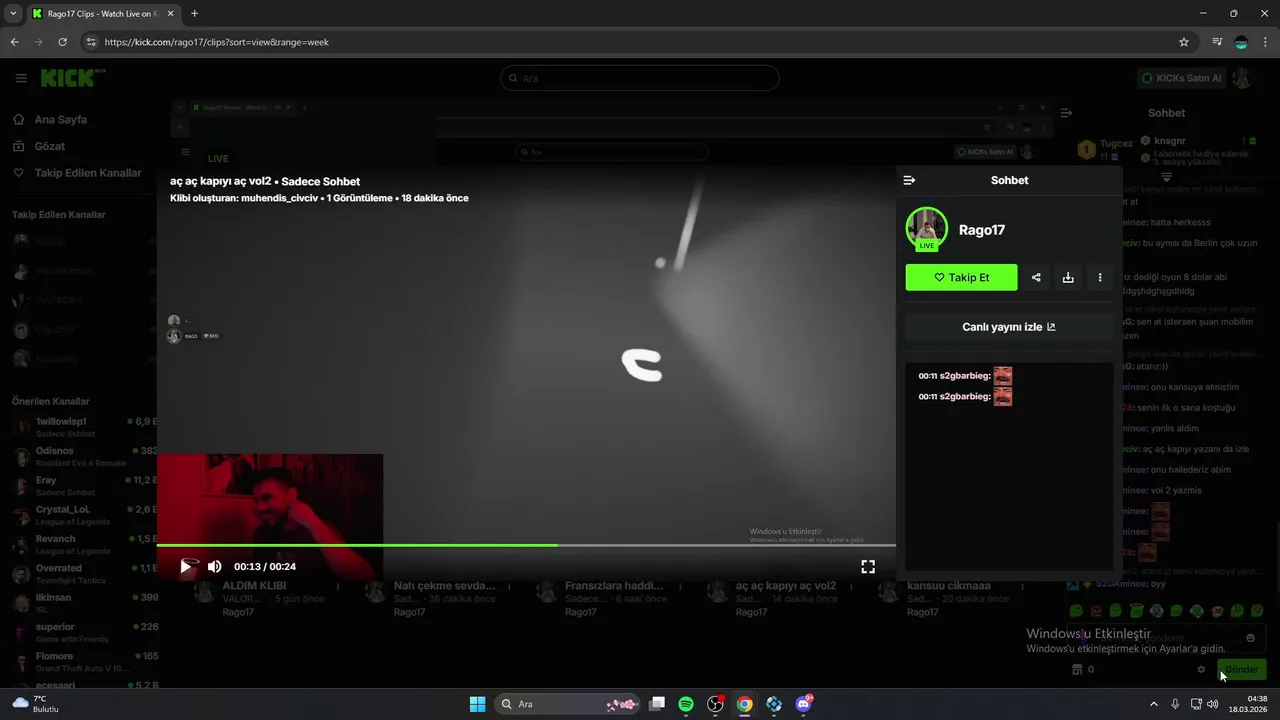The width and height of the screenshot is (1280, 720).
Task: Collapse background chat via Sohbet arrow icon
Action: (x=1066, y=113)
